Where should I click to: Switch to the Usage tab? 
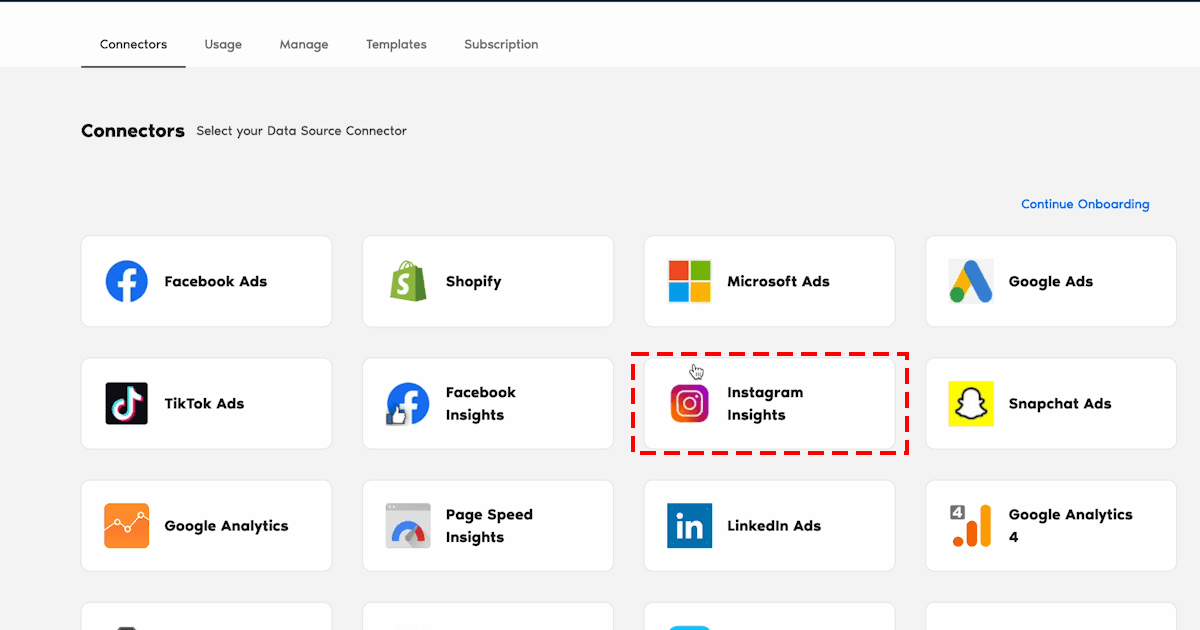(x=223, y=45)
